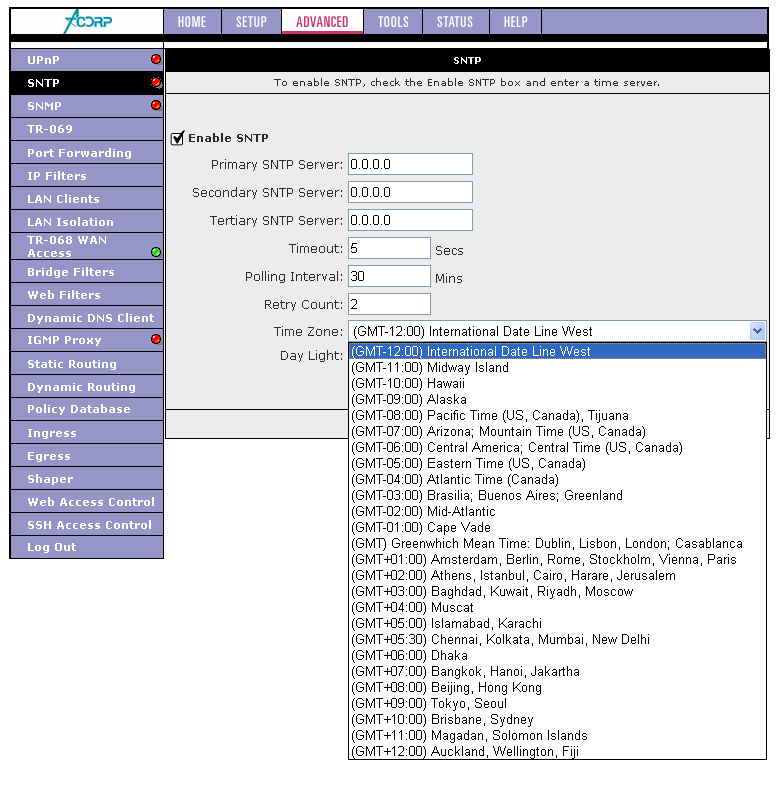Choose (GMT+10:00) Brisbane, Sydney option
The image size is (779, 796).
coord(557,719)
